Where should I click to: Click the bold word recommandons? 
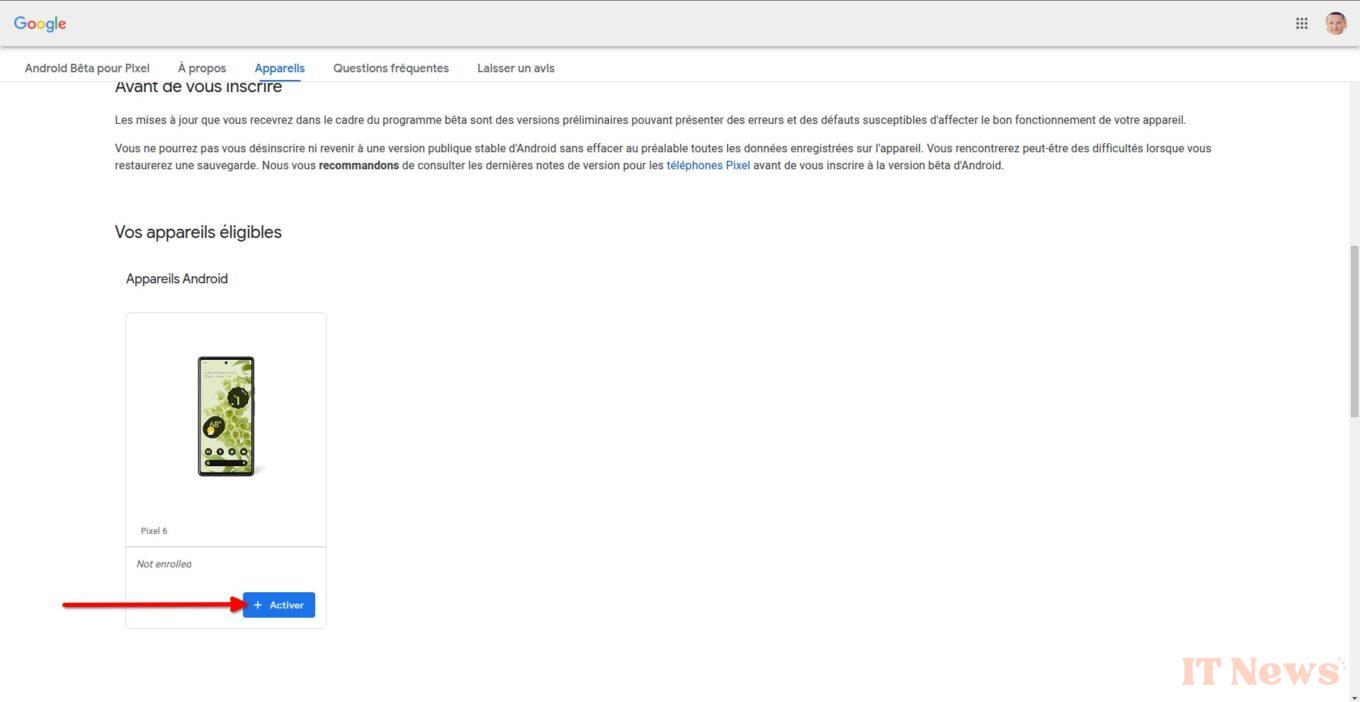358,166
